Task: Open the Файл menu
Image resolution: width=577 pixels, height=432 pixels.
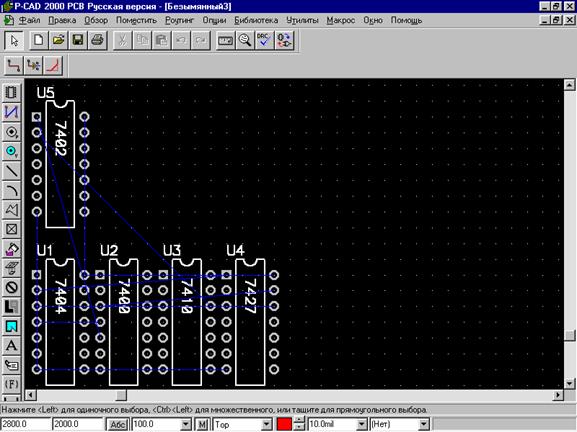Action: point(29,20)
